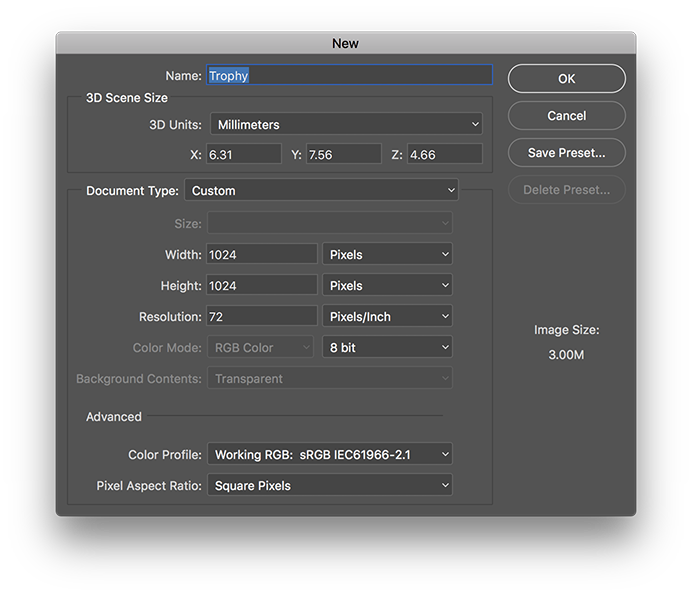Open the 8 bit depth dropdown

[387, 348]
